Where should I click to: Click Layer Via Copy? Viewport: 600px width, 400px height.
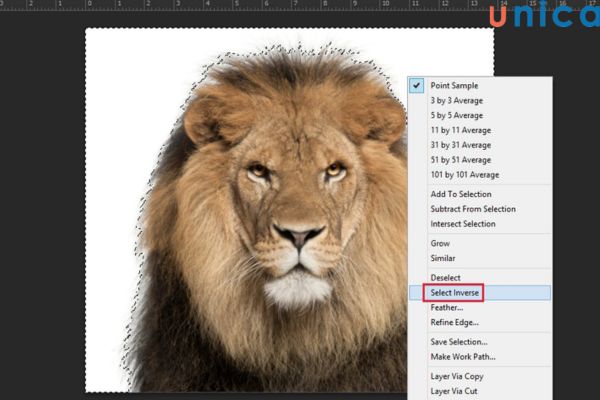[458, 376]
